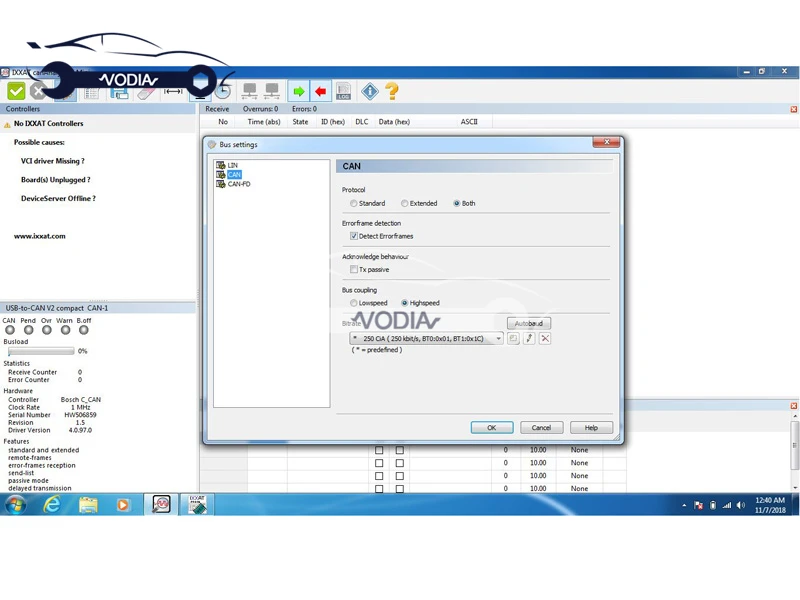The height and width of the screenshot is (600, 800).
Task: Select CAN in bus settings tree
Action: pos(234,174)
